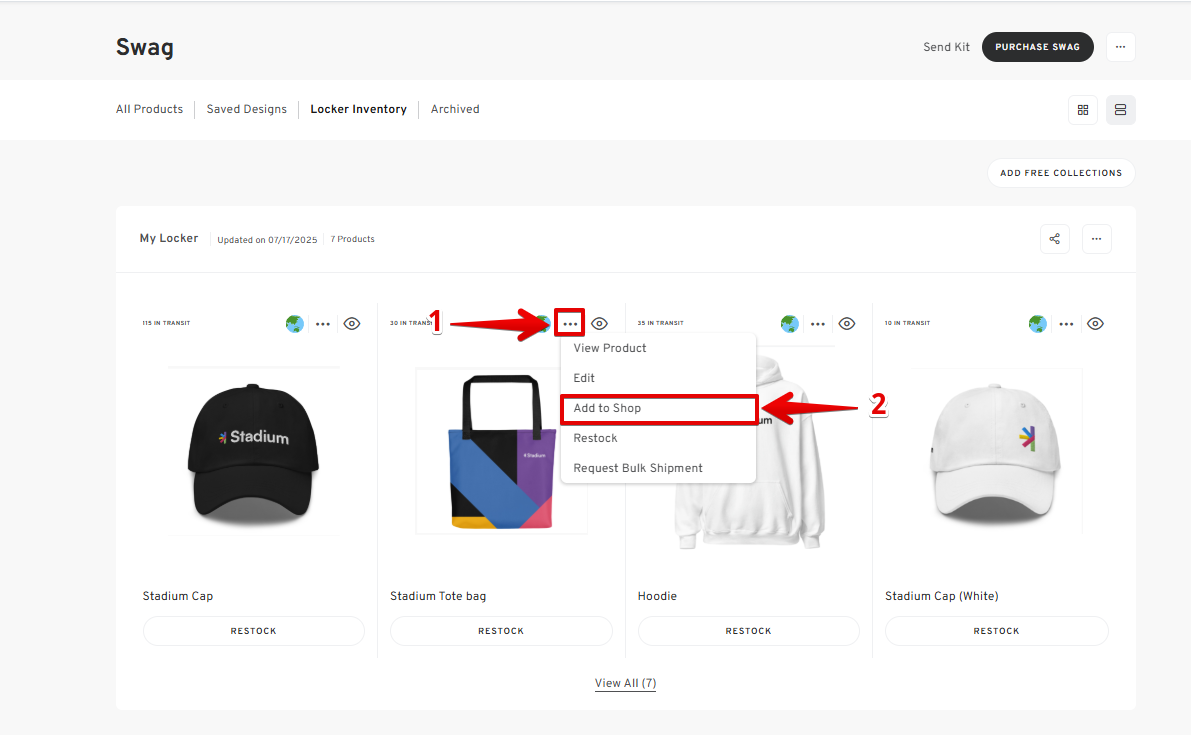Viewport: 1191px width, 735px height.
Task: Click Restock under Stadium Tote bag
Action: [x=501, y=630]
